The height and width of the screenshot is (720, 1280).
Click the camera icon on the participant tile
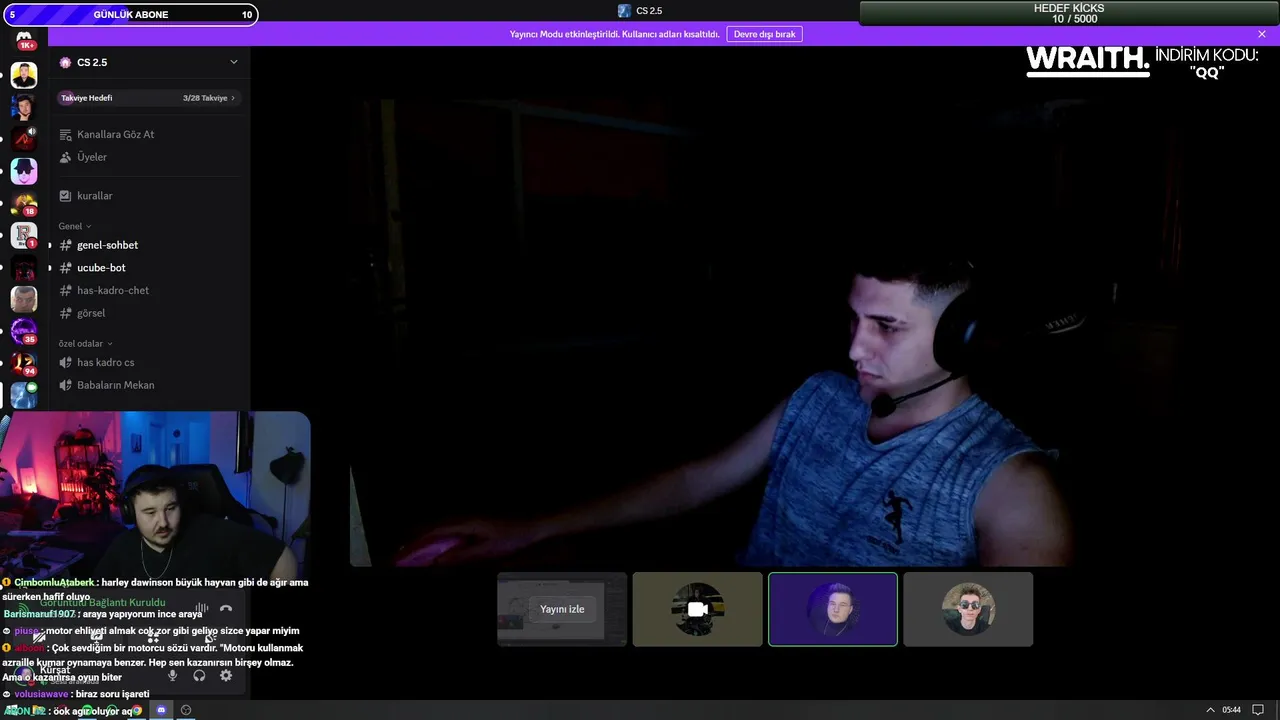(x=698, y=609)
